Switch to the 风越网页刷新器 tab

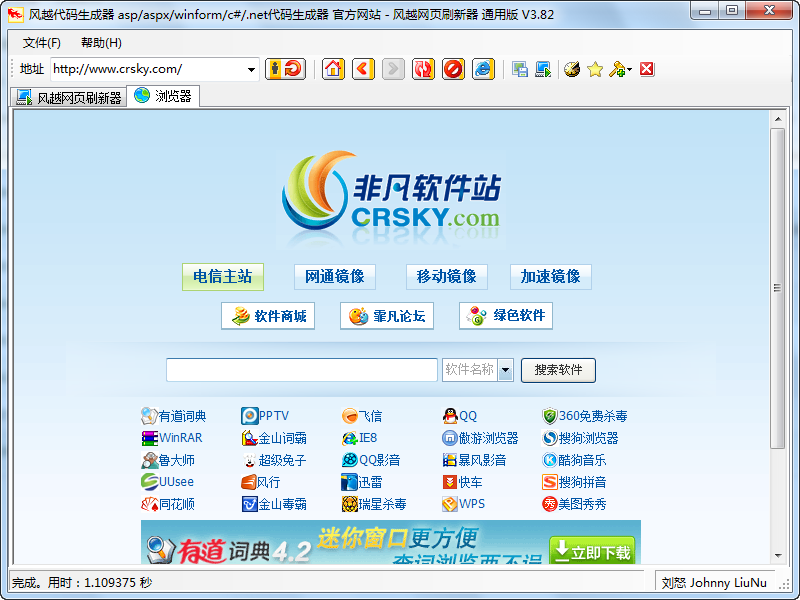pyautogui.click(x=69, y=97)
